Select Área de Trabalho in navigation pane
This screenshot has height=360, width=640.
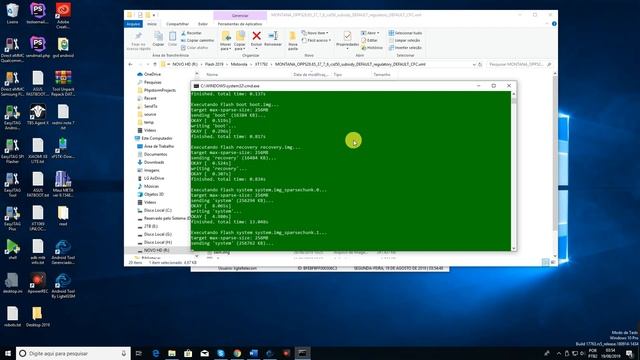pos(159,146)
